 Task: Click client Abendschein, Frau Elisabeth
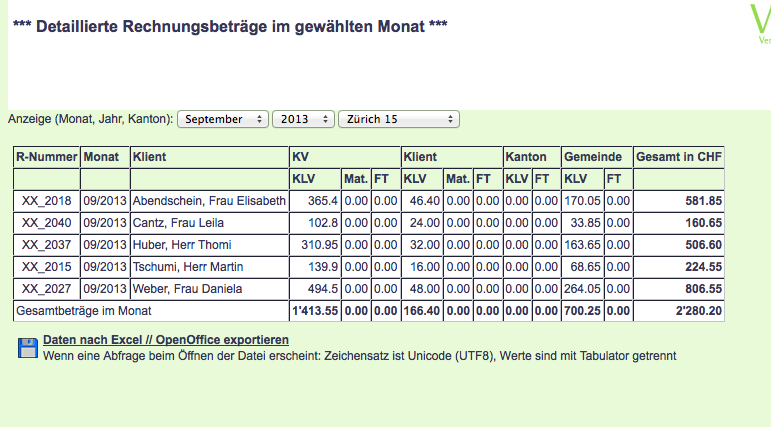pos(209,201)
